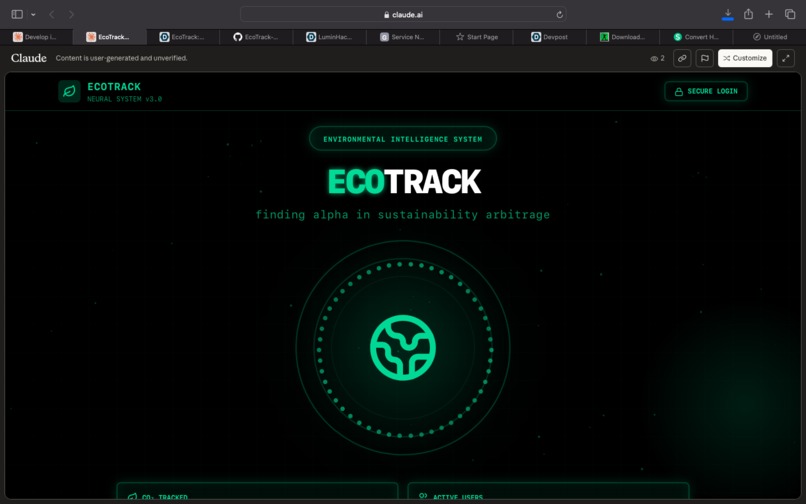The image size is (806, 504).
Task: Click the Customize button
Action: (x=745, y=58)
